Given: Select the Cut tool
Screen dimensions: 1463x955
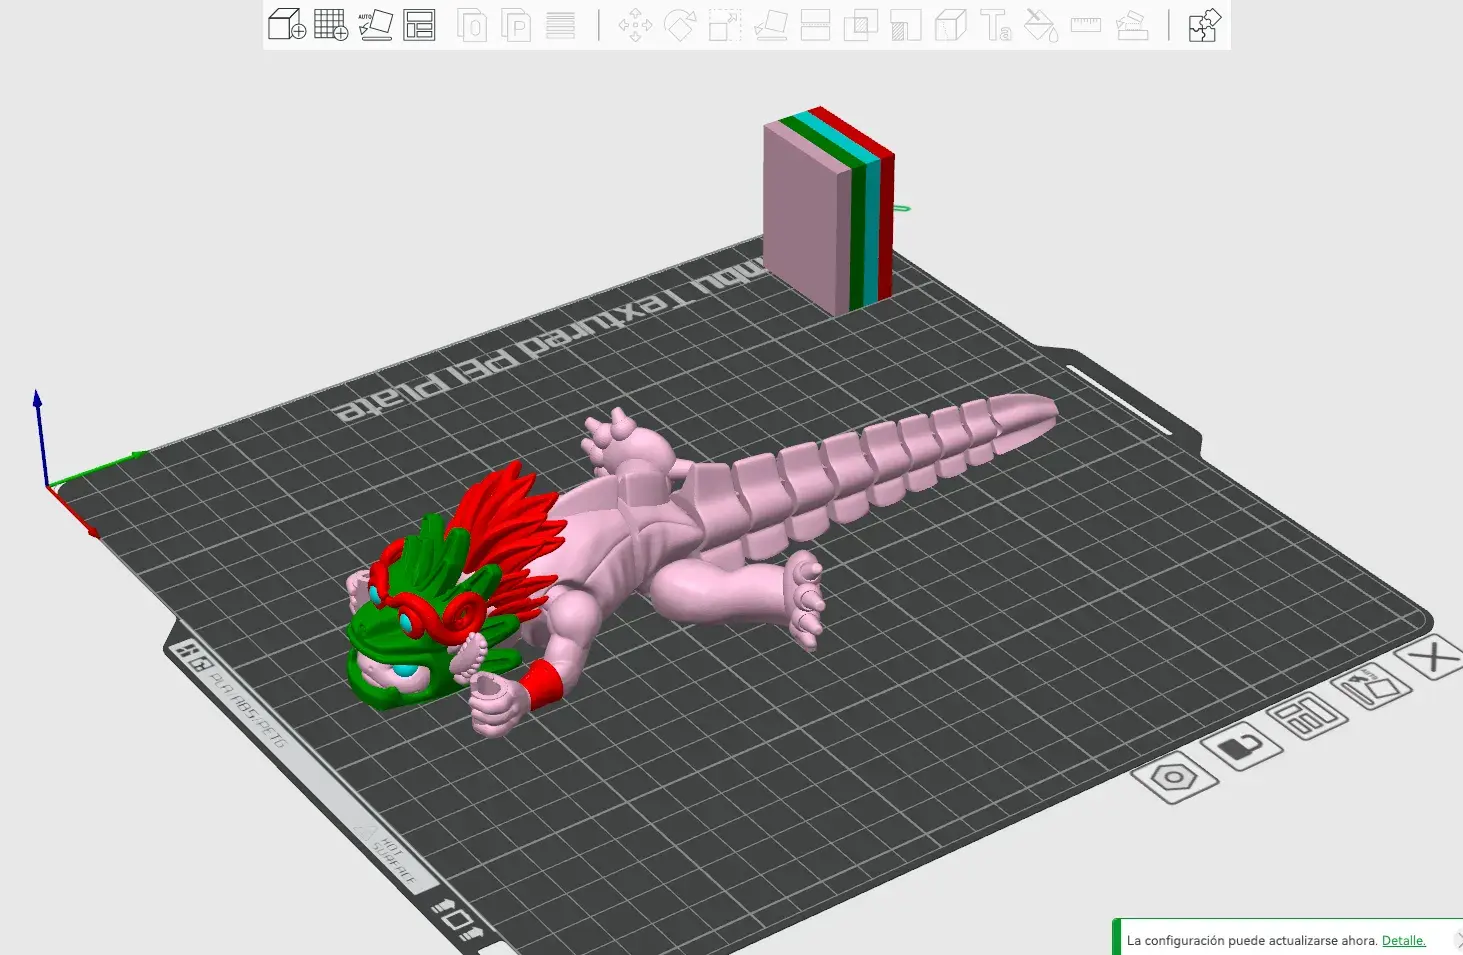Looking at the screenshot, I should tap(815, 24).
